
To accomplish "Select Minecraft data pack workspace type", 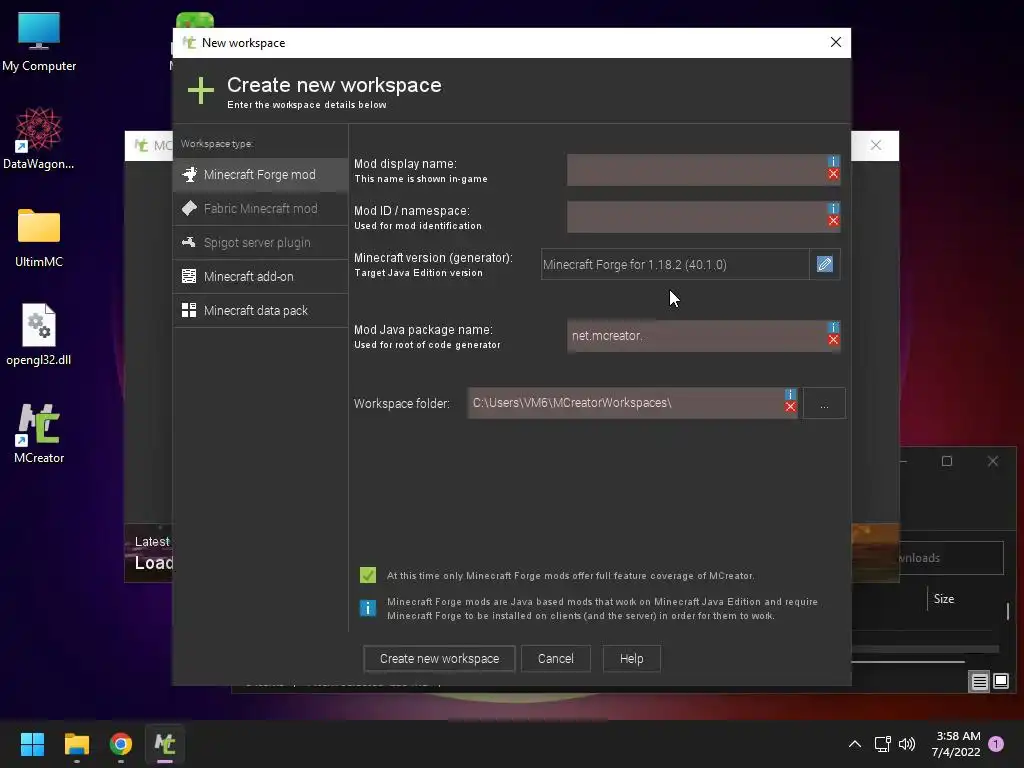I will click(260, 310).
